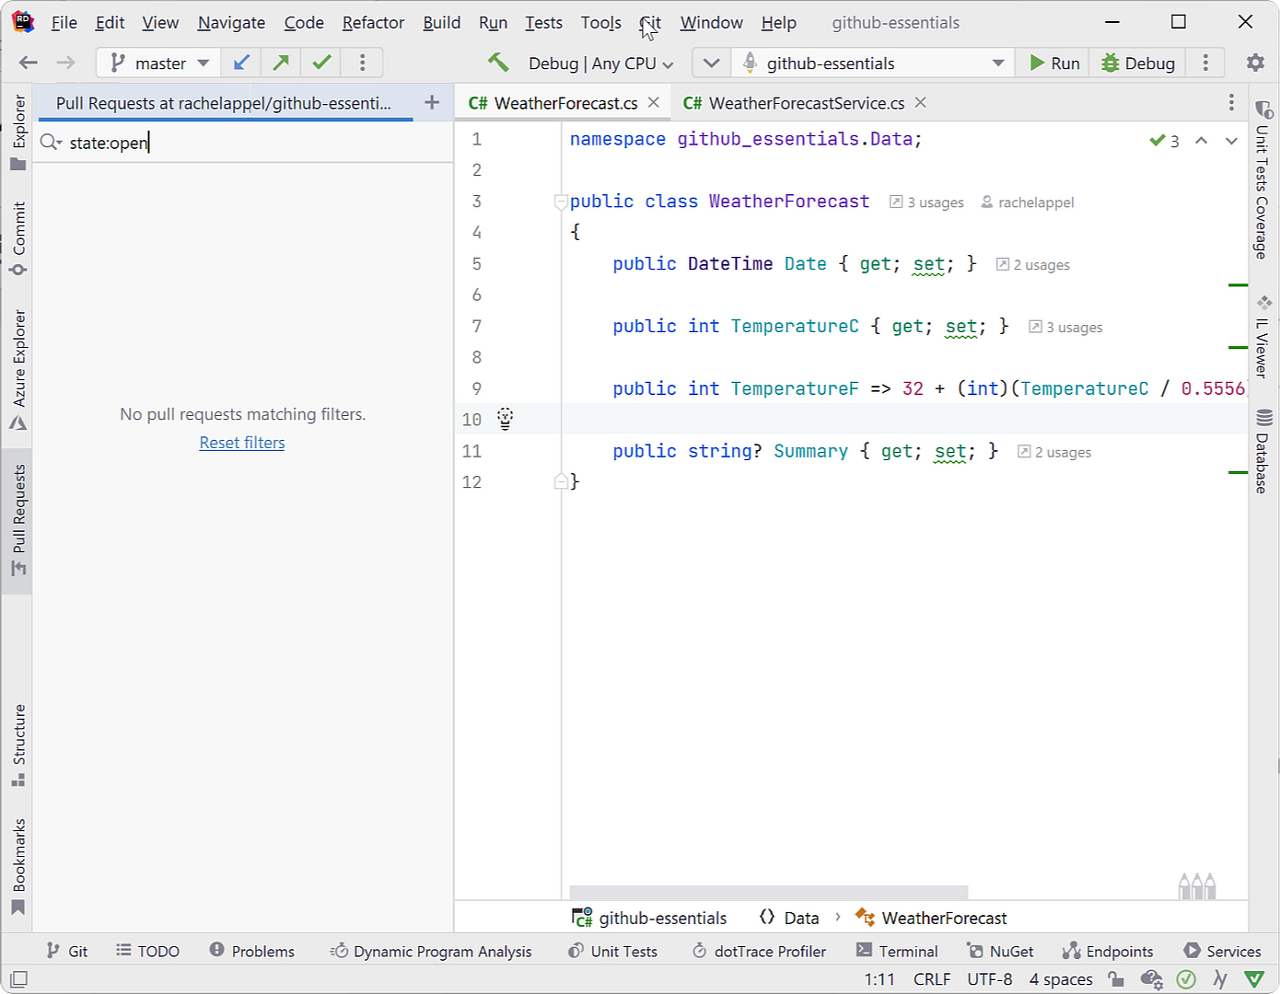The image size is (1280, 994).
Task: Toggle read-only lock in status bar
Action: pyautogui.click(x=1116, y=979)
